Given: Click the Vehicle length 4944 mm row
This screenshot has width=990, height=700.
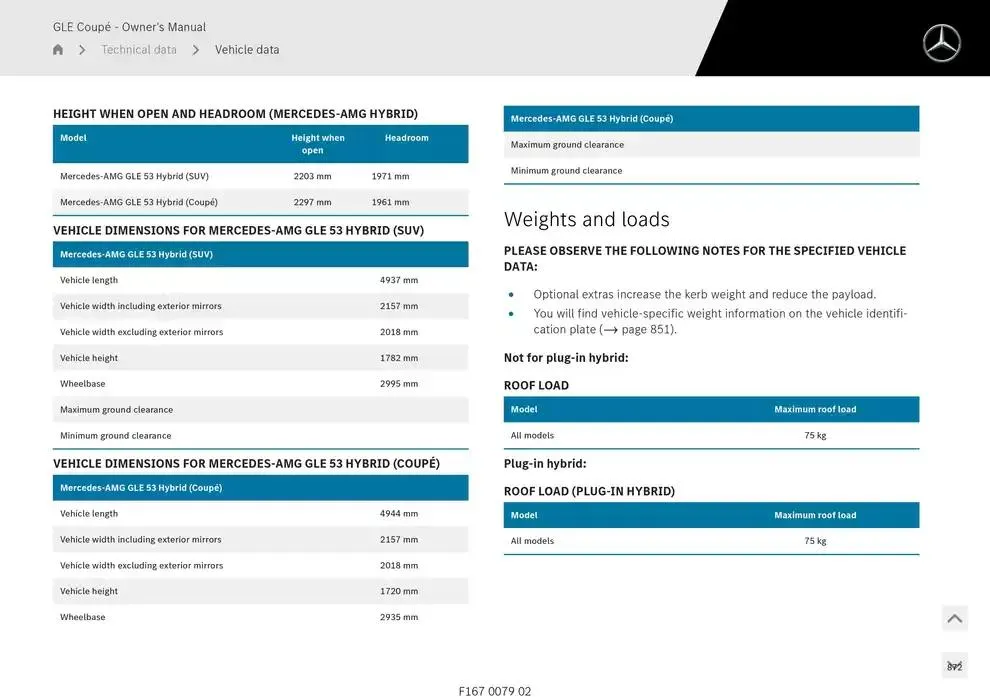Looking at the screenshot, I should (260, 514).
